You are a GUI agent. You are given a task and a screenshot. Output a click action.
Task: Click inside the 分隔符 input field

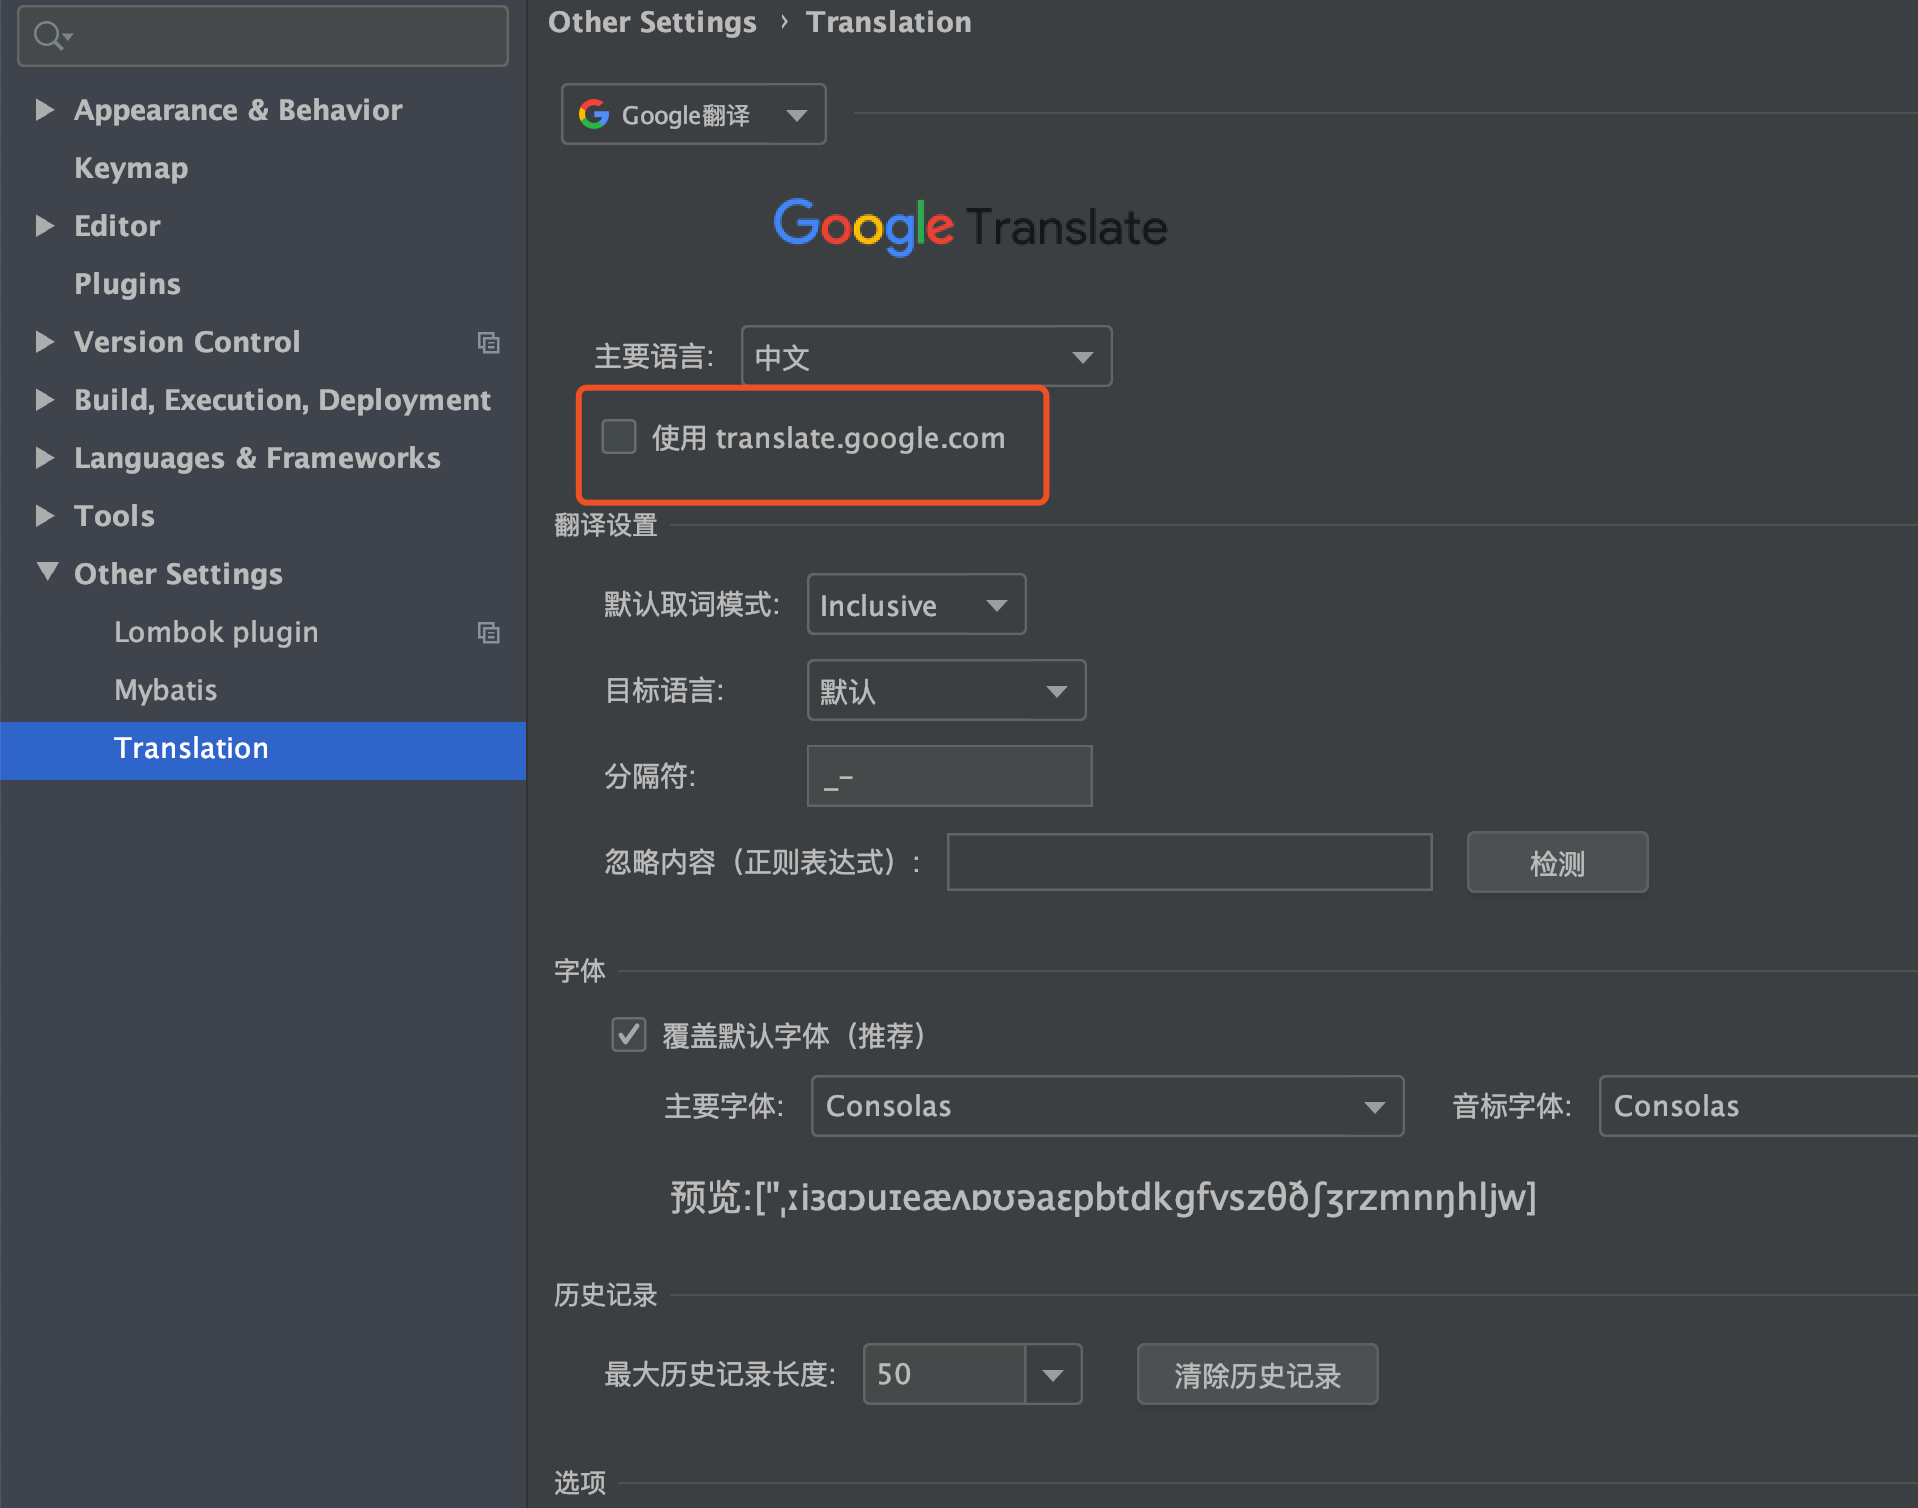coord(948,776)
